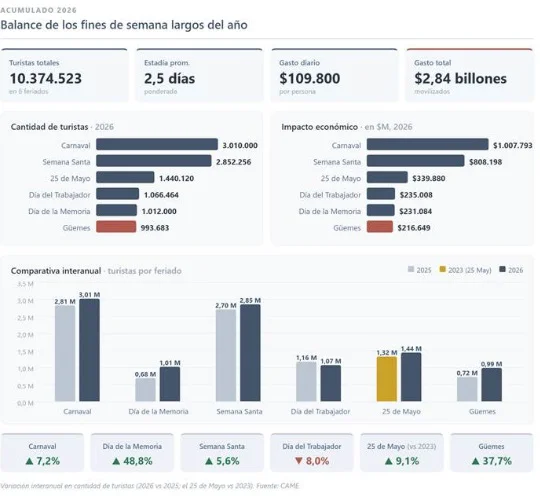Click the green arrow beside 48,8%
The height and width of the screenshot is (496, 540).
pyautogui.click(x=116, y=461)
